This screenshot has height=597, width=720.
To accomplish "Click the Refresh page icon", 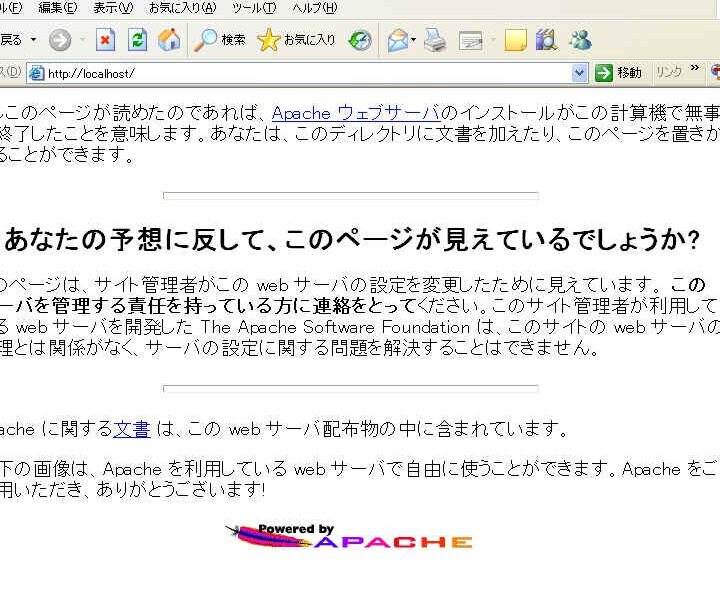I will pos(137,40).
